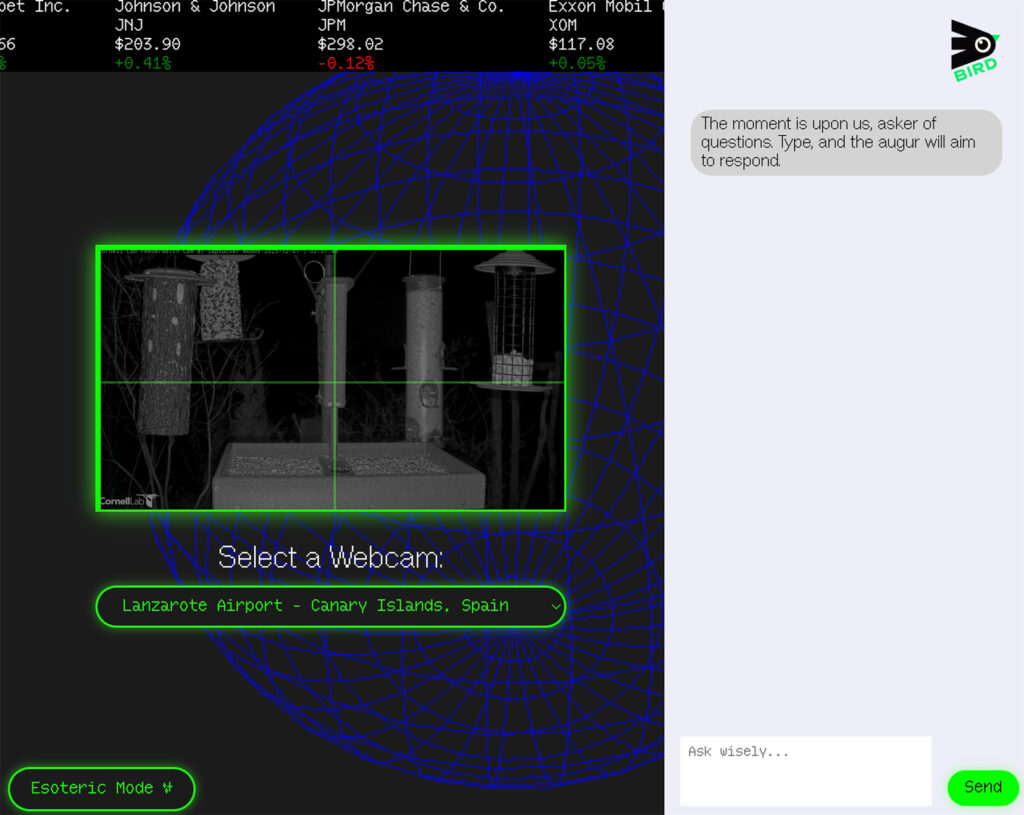The image size is (1024, 815).
Task: Click the crosshair intersection on webcam feed
Action: (x=334, y=382)
